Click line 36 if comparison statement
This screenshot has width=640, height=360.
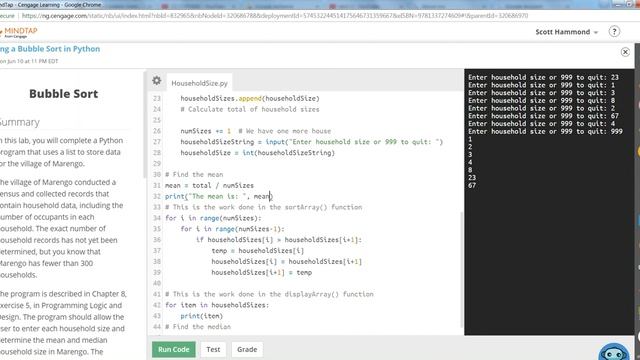(x=279, y=240)
